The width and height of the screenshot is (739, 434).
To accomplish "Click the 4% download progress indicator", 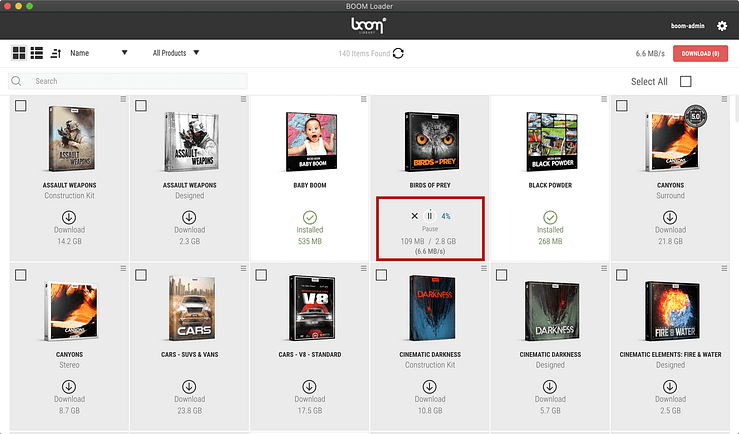I will pos(445,216).
